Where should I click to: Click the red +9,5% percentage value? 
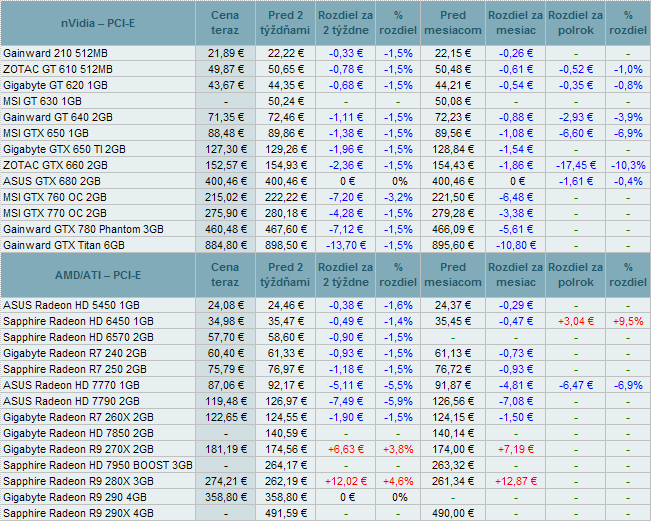pos(628,321)
